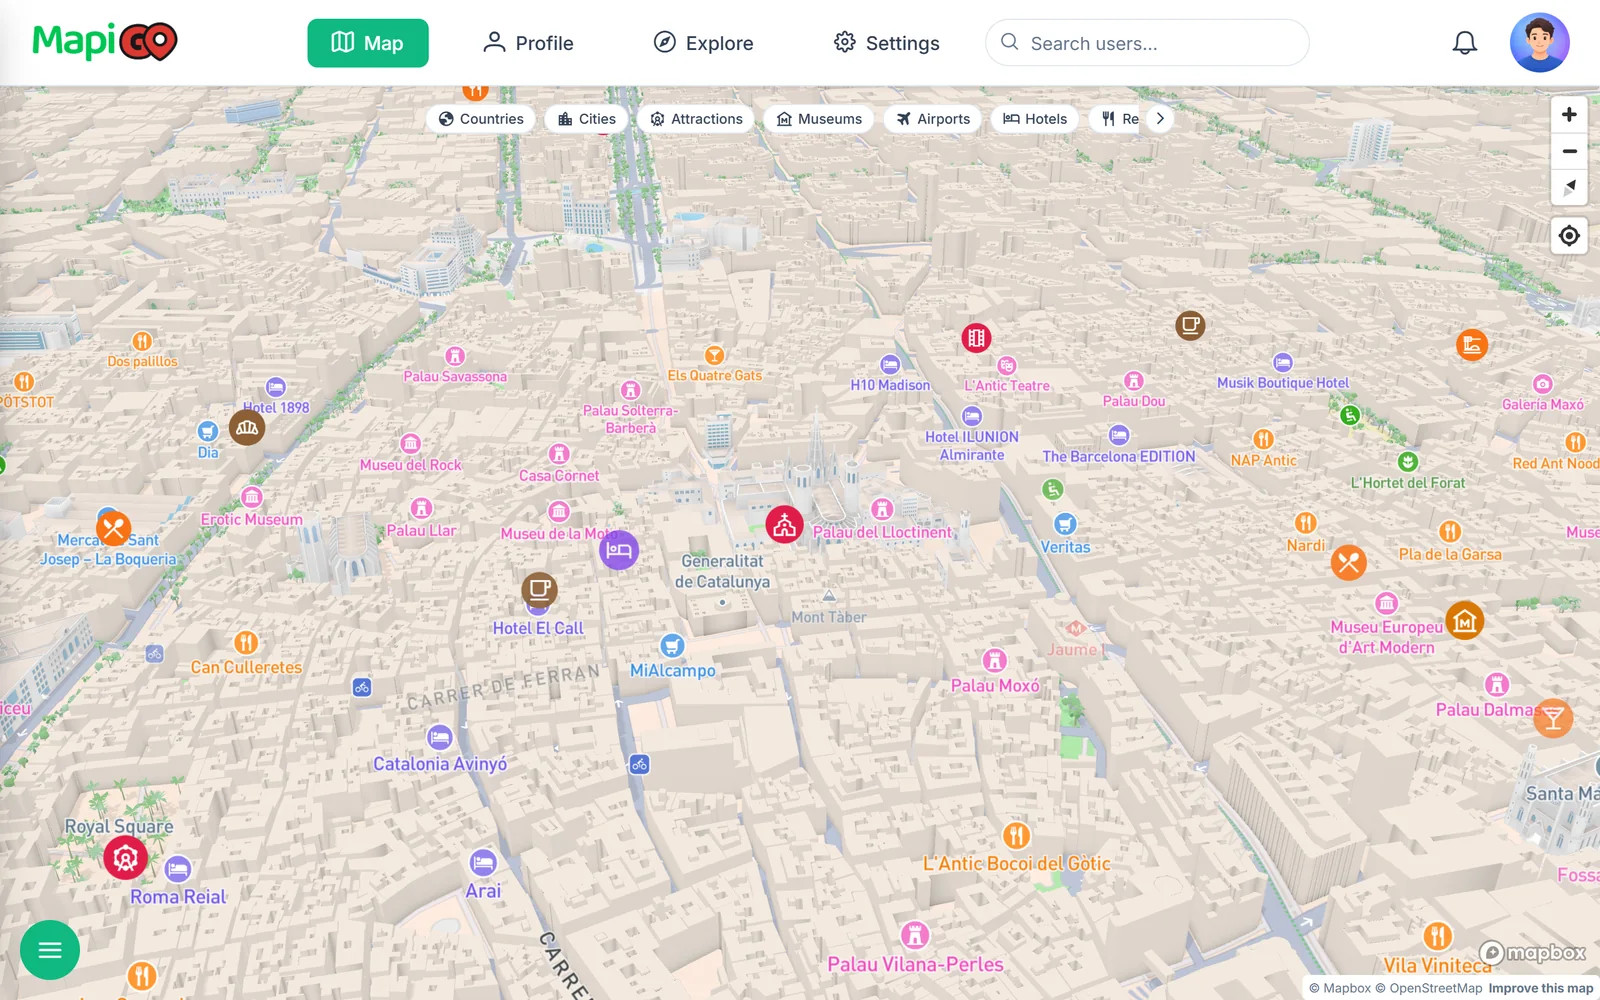Go to the Explore tab
This screenshot has height=1000, width=1600.
[x=703, y=43]
